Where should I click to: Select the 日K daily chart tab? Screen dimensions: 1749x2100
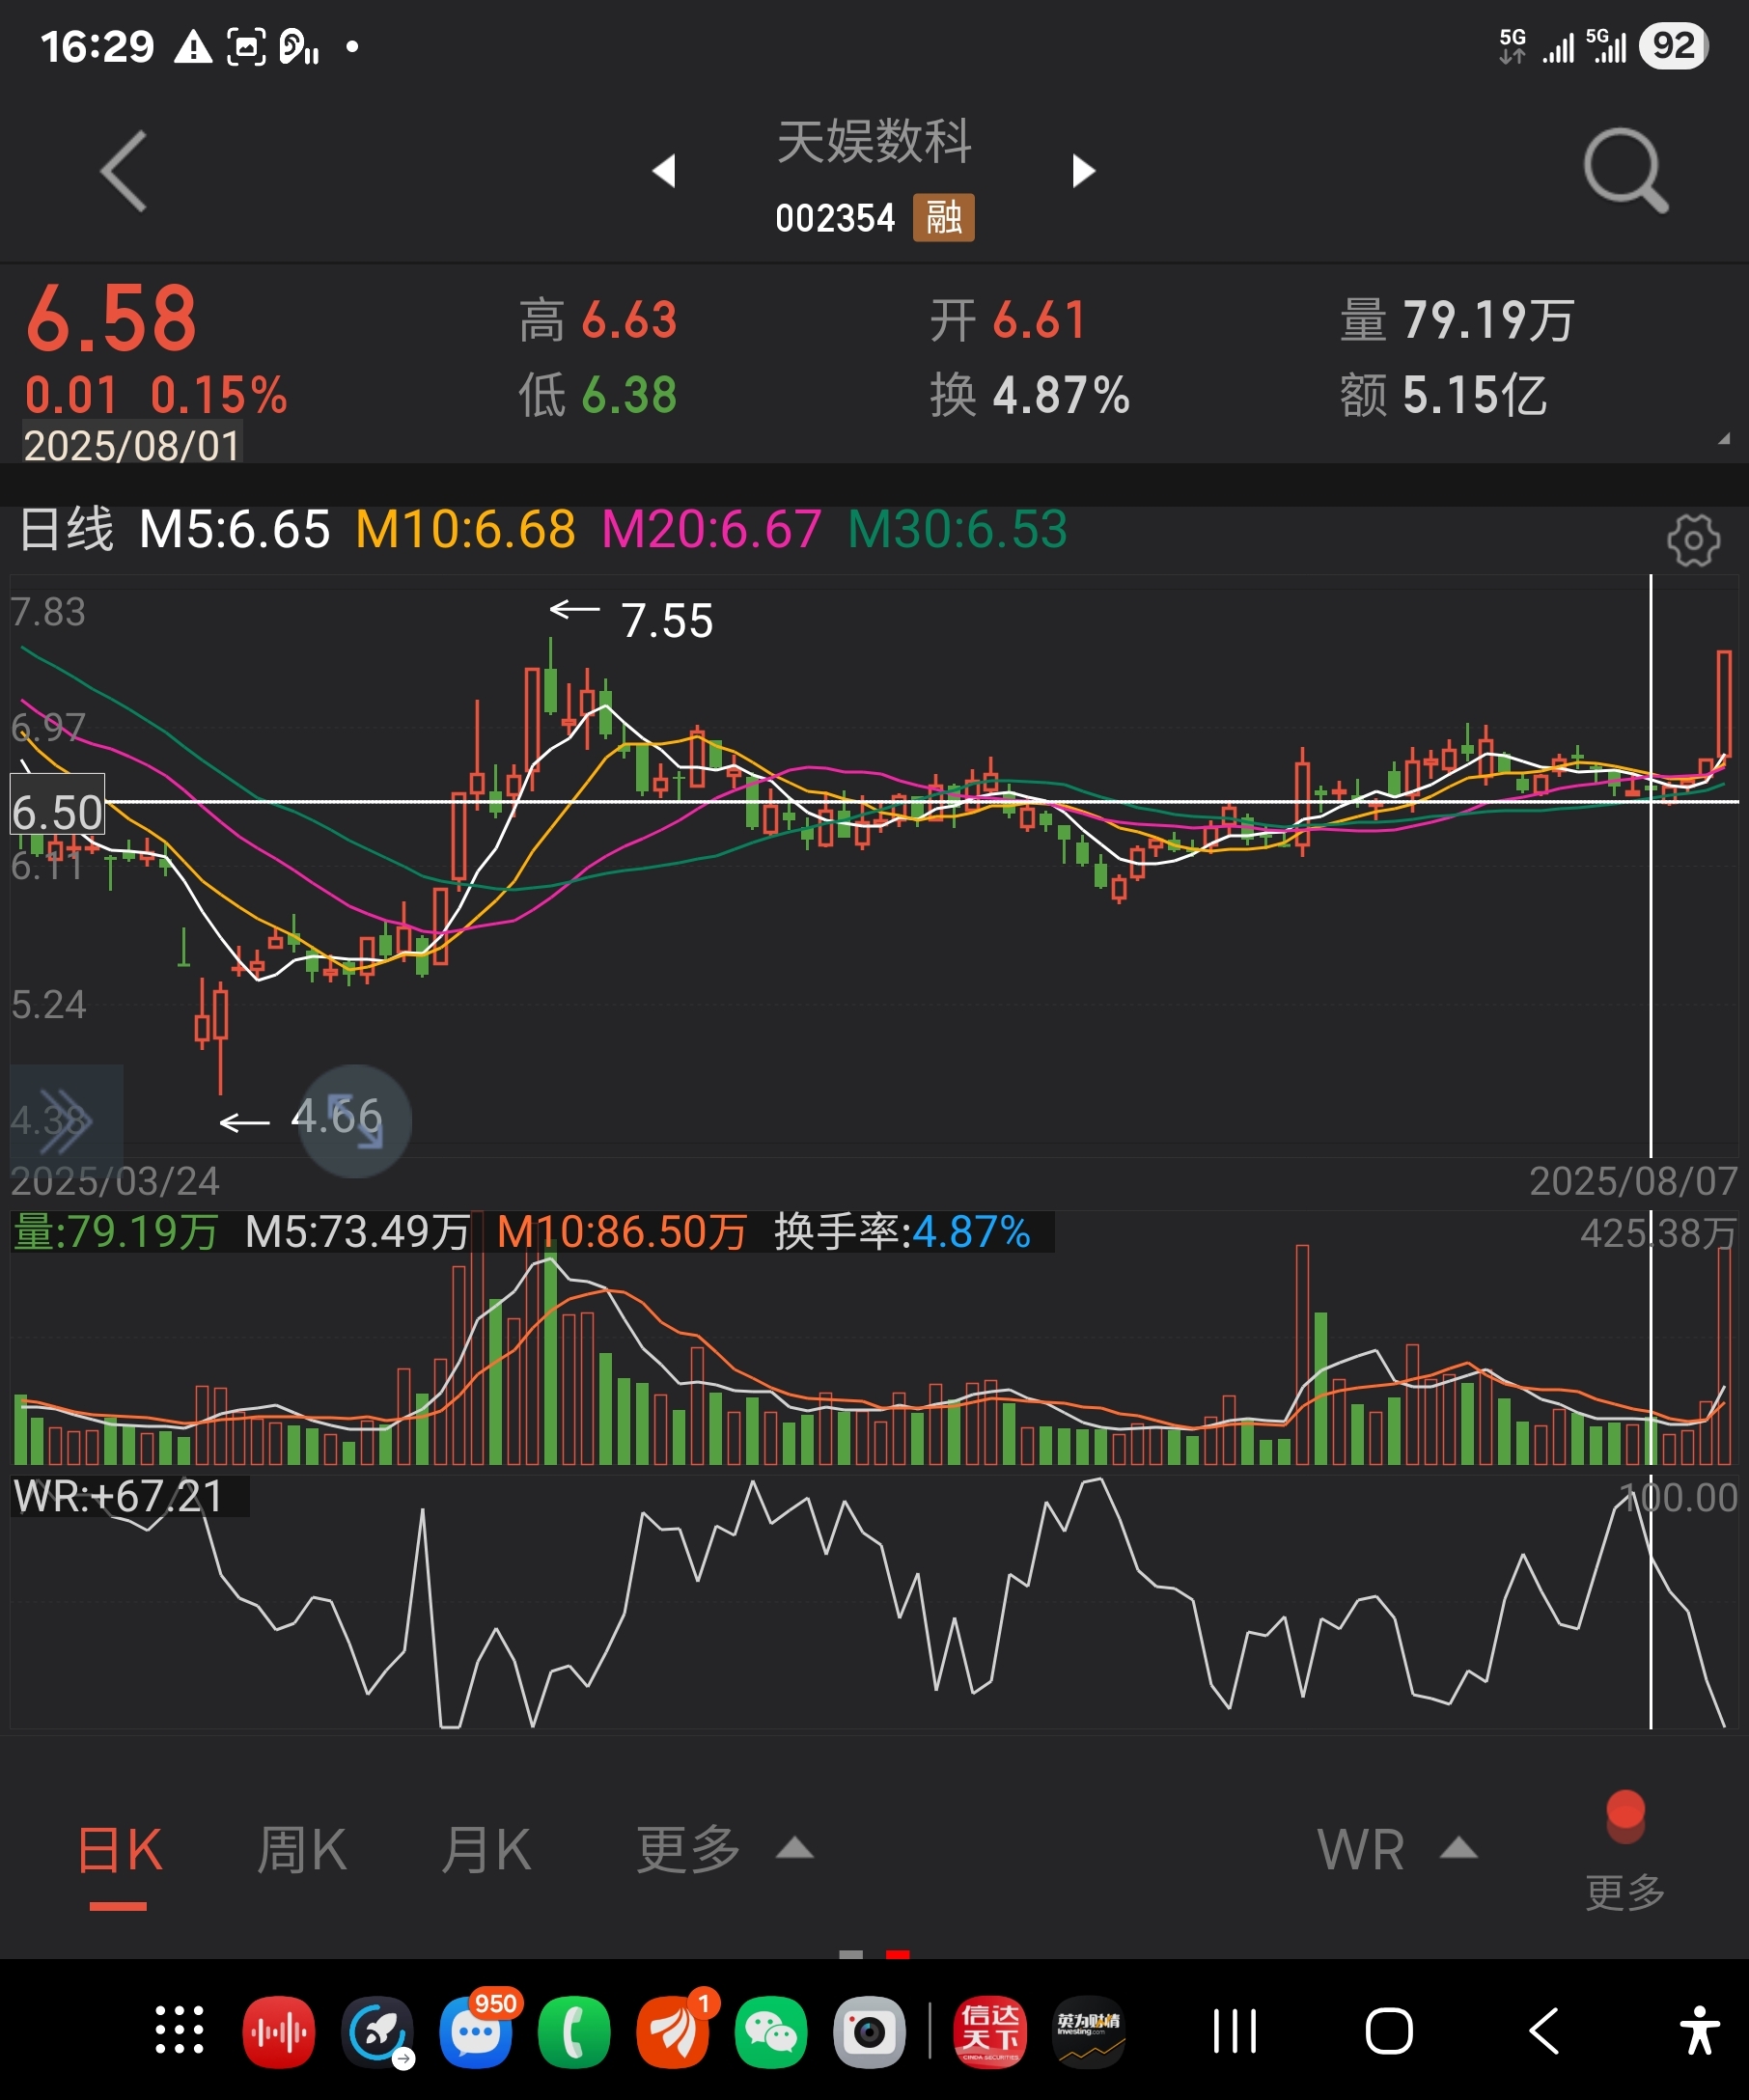(119, 1850)
